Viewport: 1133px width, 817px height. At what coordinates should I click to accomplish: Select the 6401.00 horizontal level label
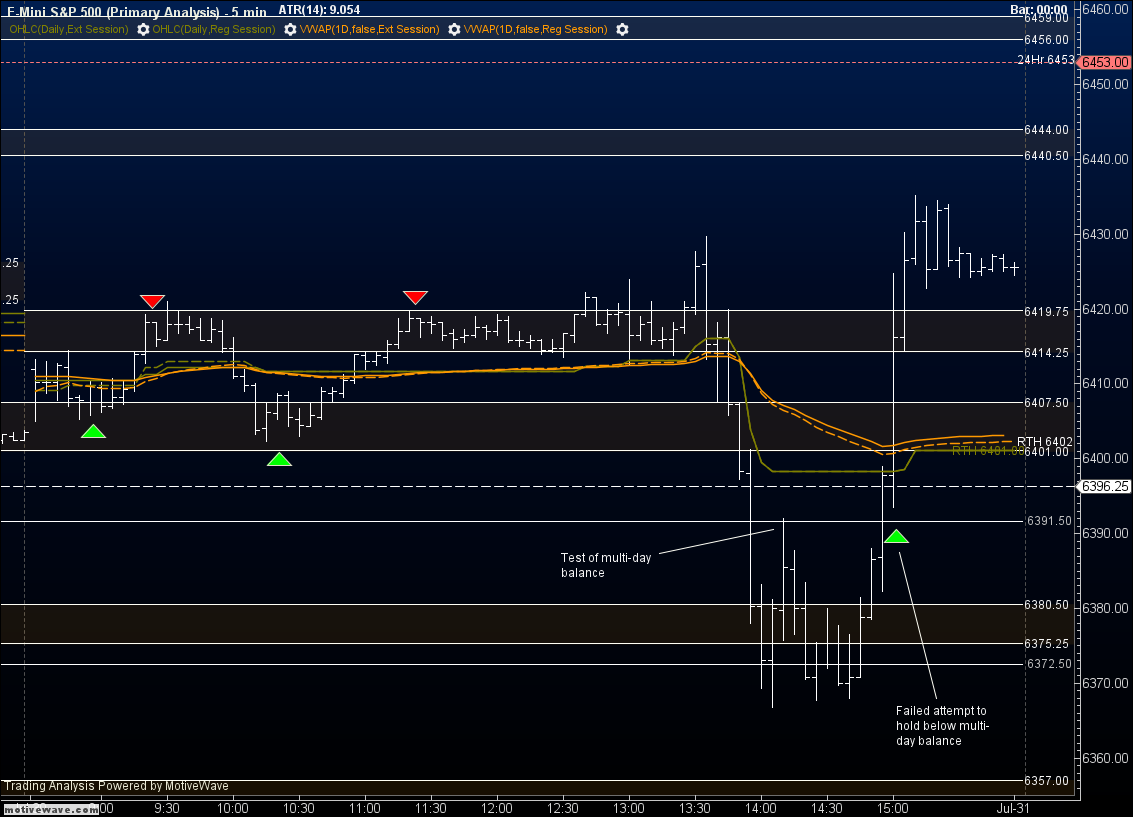click(x=1046, y=452)
